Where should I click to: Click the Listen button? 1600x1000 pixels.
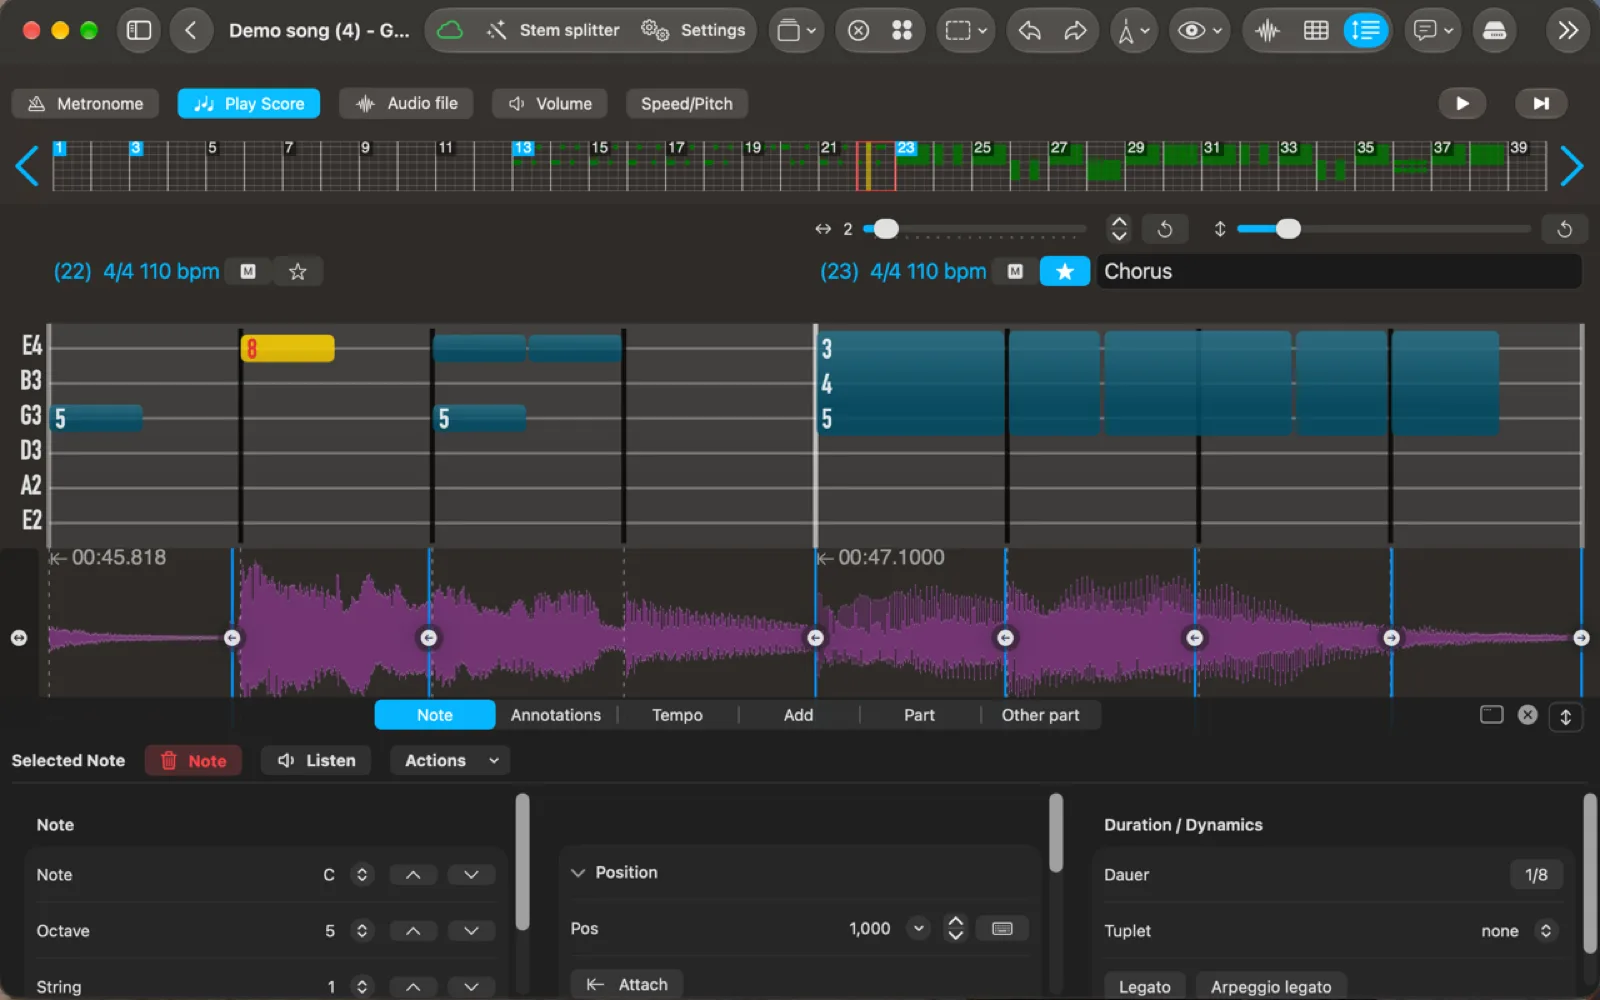coord(316,761)
